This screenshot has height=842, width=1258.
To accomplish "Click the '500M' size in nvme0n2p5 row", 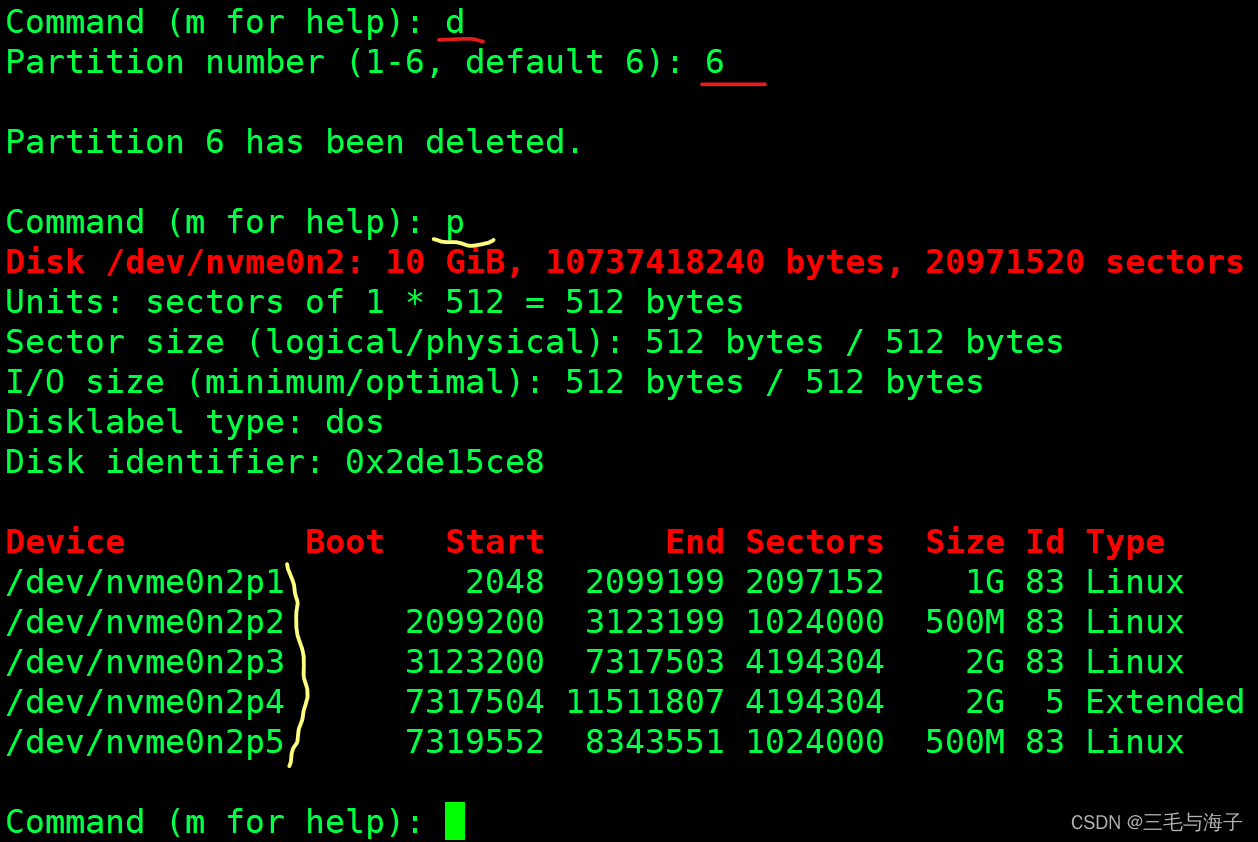I will [965, 742].
